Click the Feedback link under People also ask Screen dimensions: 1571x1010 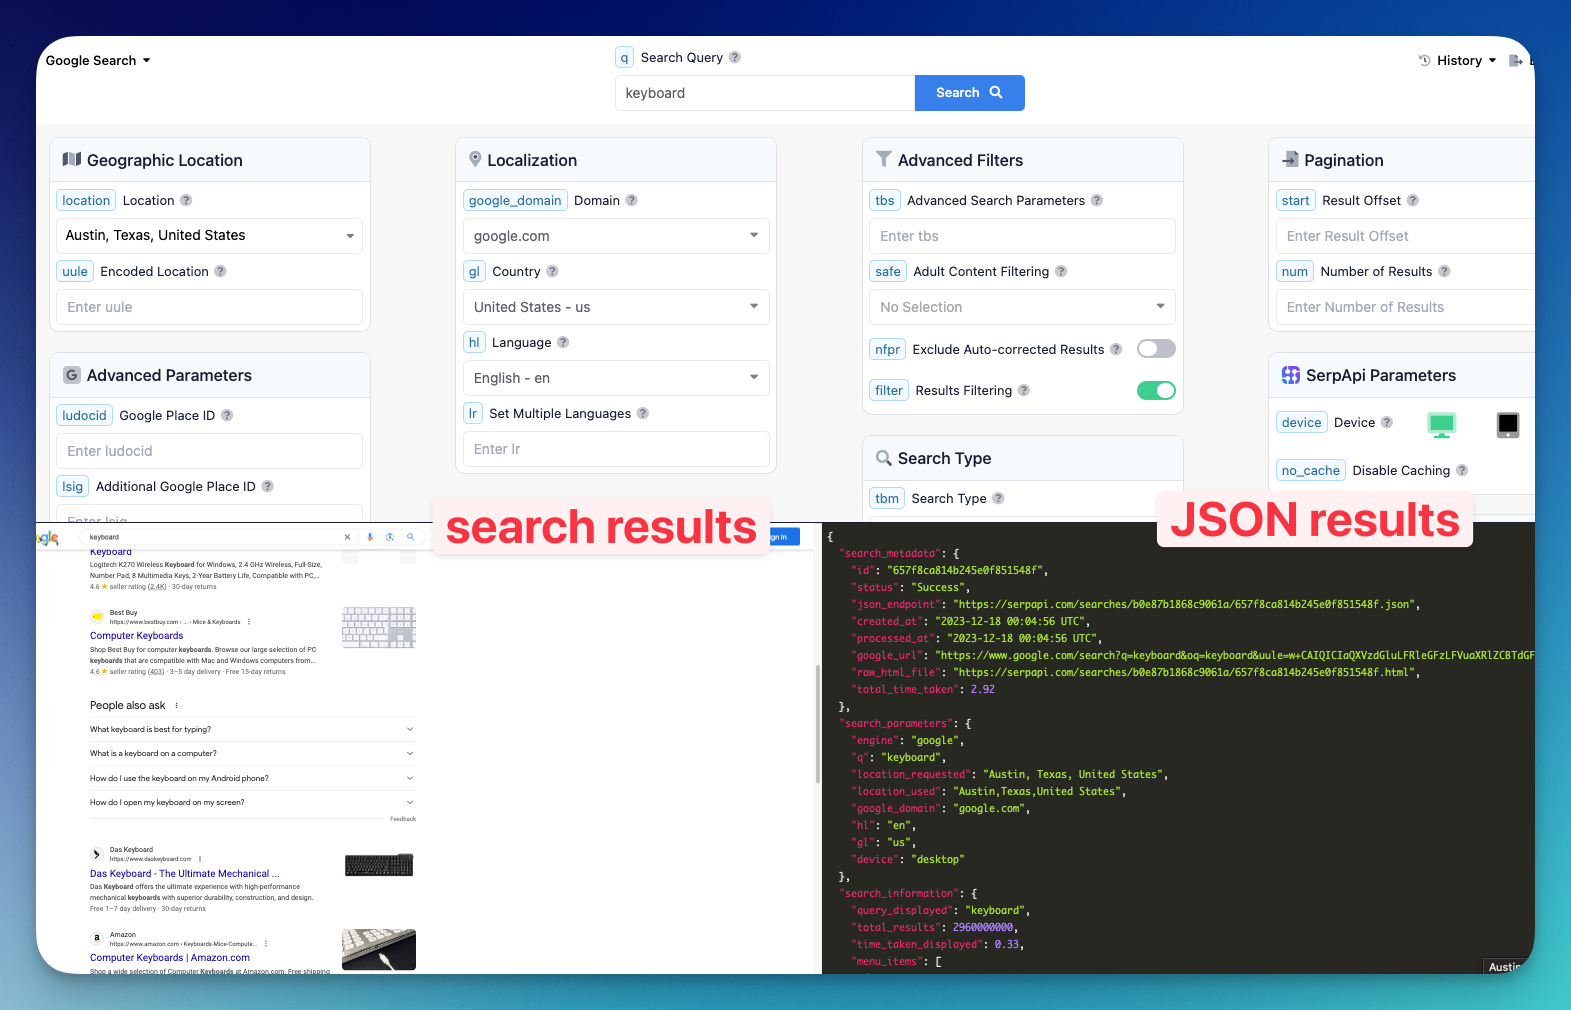pyautogui.click(x=403, y=819)
